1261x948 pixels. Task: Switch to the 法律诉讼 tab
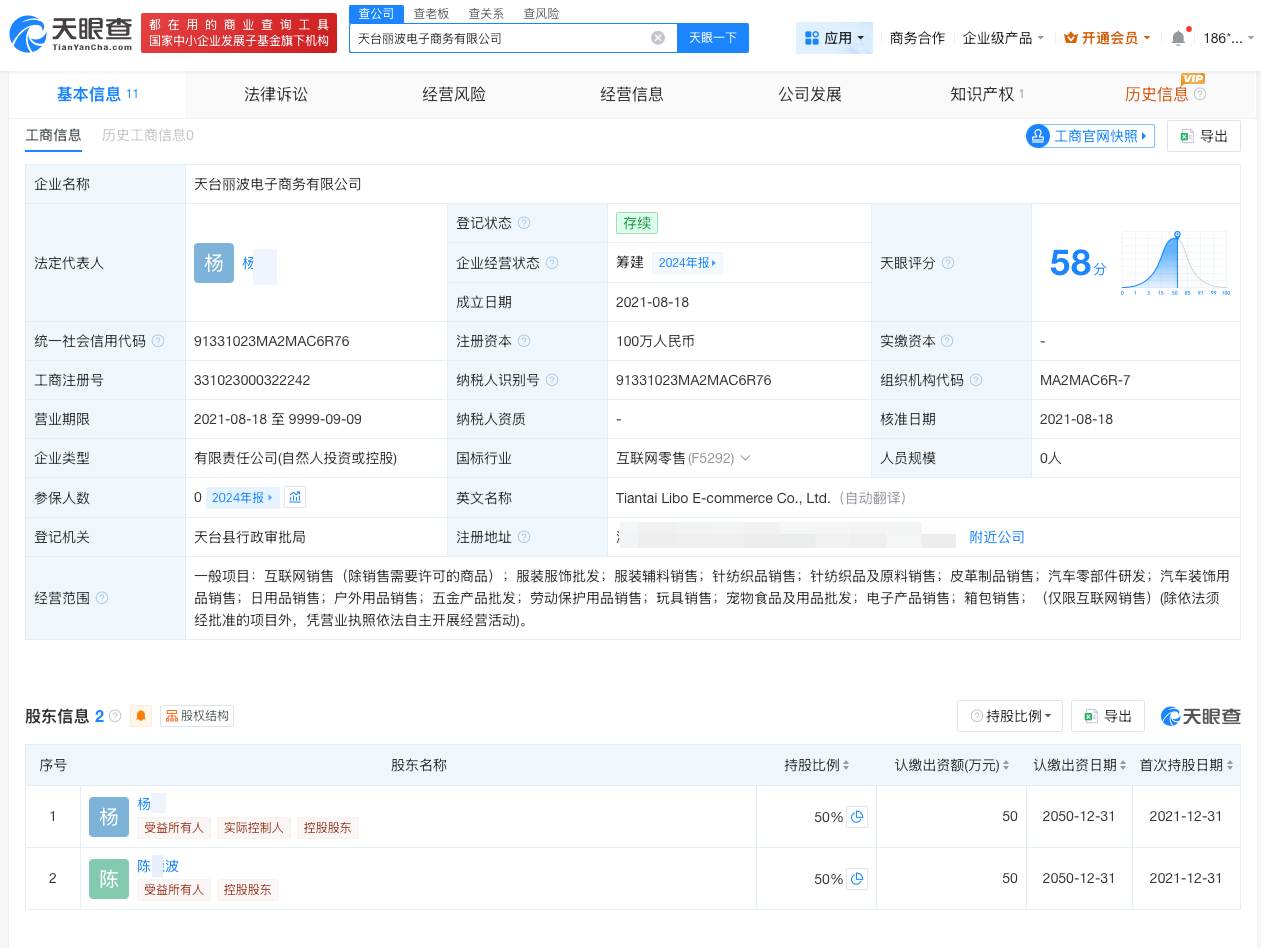[x=276, y=94]
